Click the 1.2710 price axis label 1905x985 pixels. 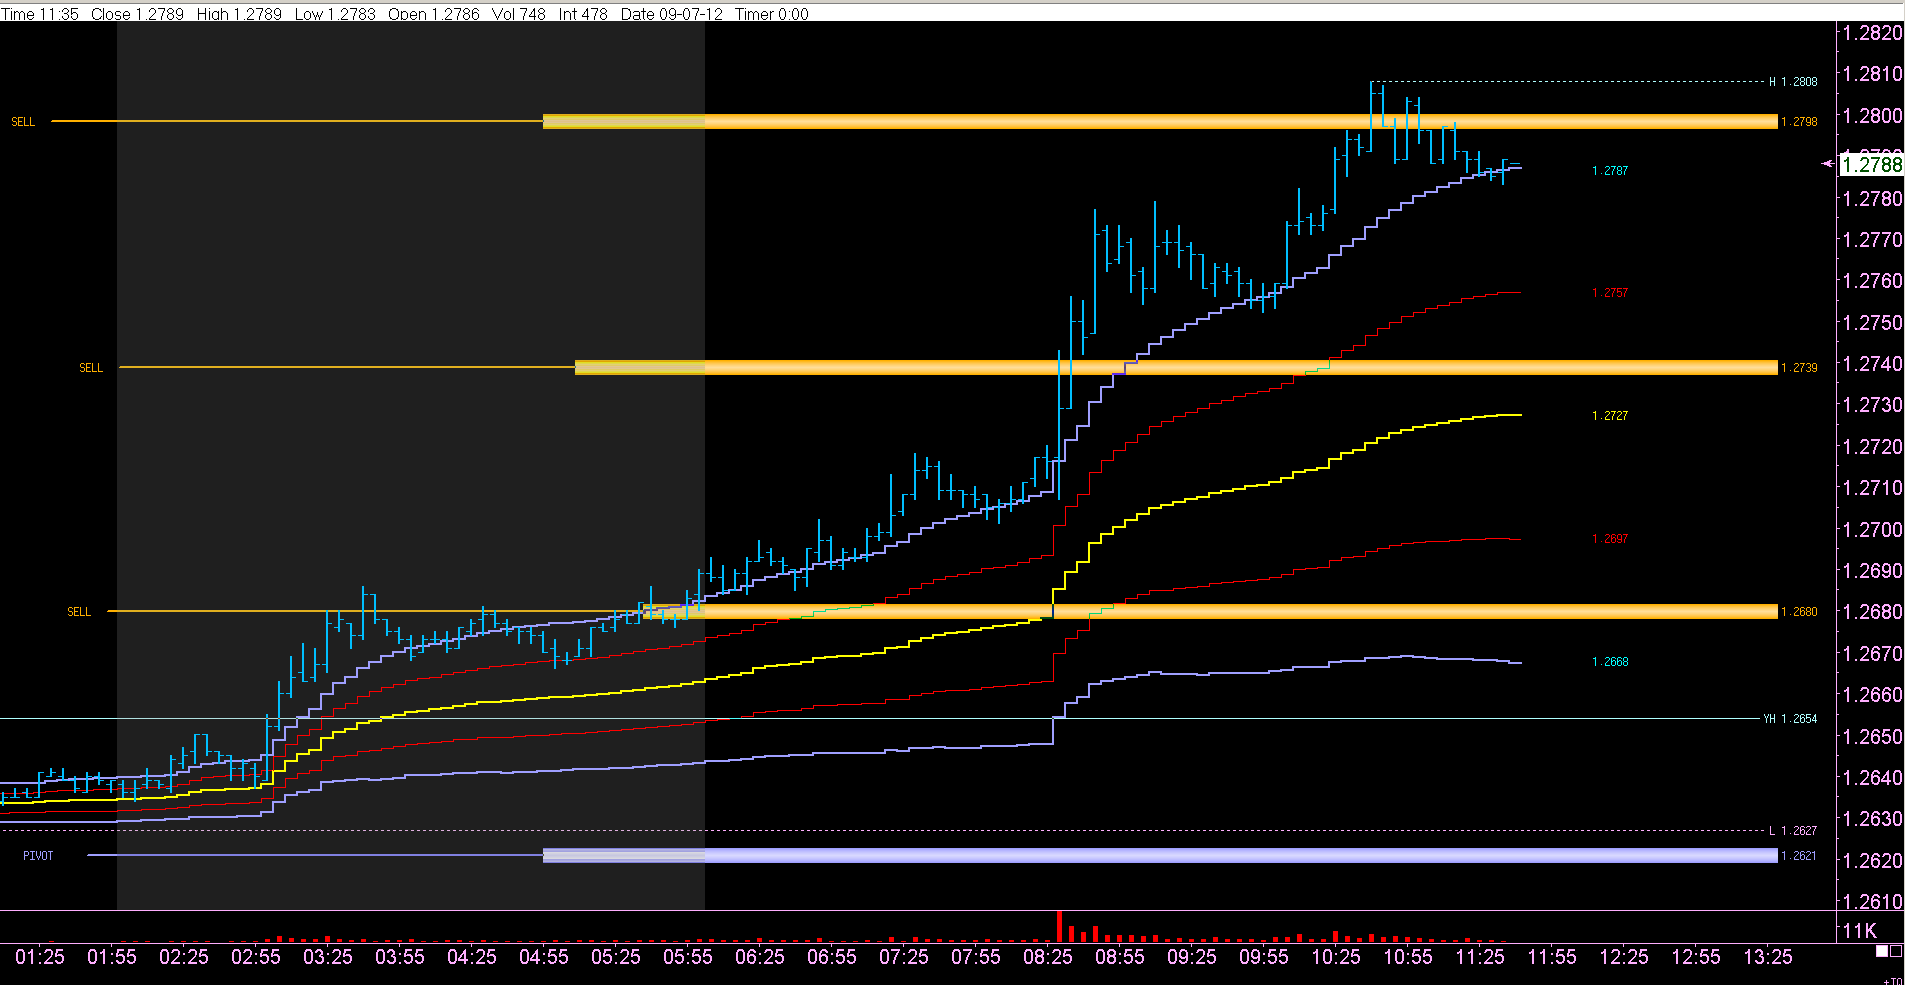tap(1872, 488)
